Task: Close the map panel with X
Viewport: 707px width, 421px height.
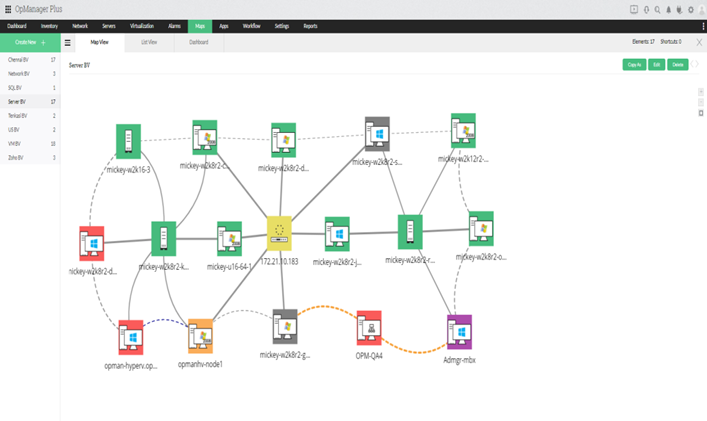Action: coord(699,42)
